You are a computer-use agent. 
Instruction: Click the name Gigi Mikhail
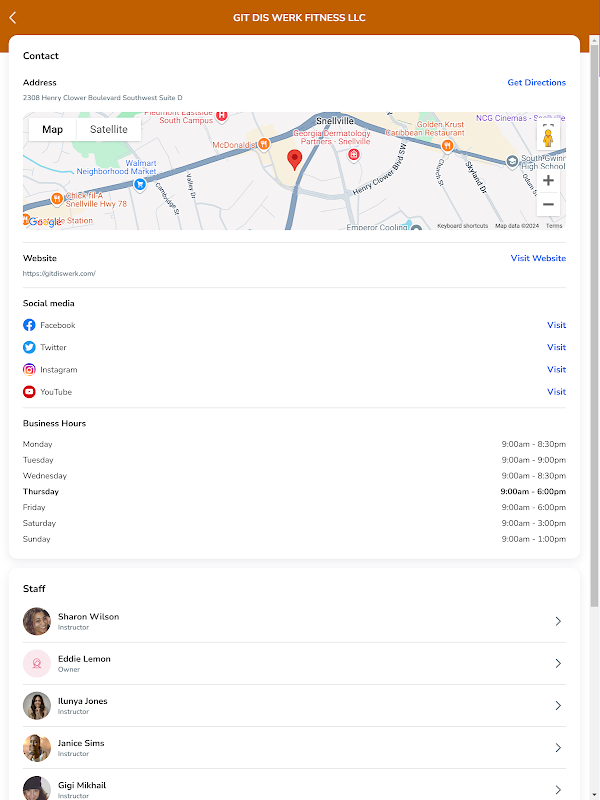click(82, 786)
